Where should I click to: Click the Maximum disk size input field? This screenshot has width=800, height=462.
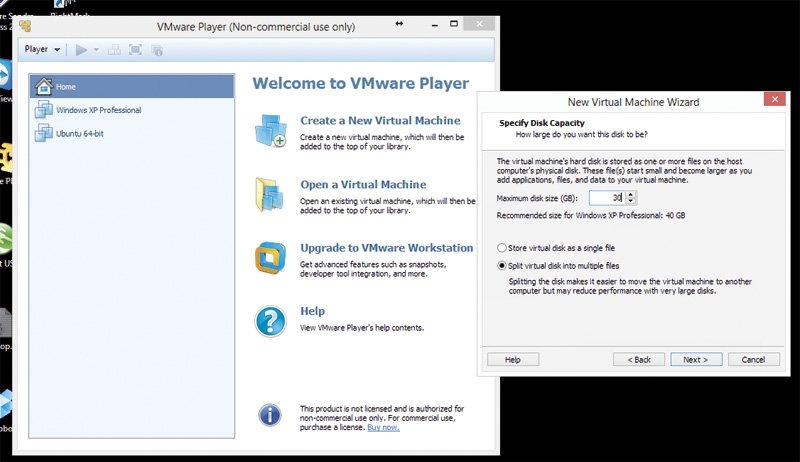607,198
